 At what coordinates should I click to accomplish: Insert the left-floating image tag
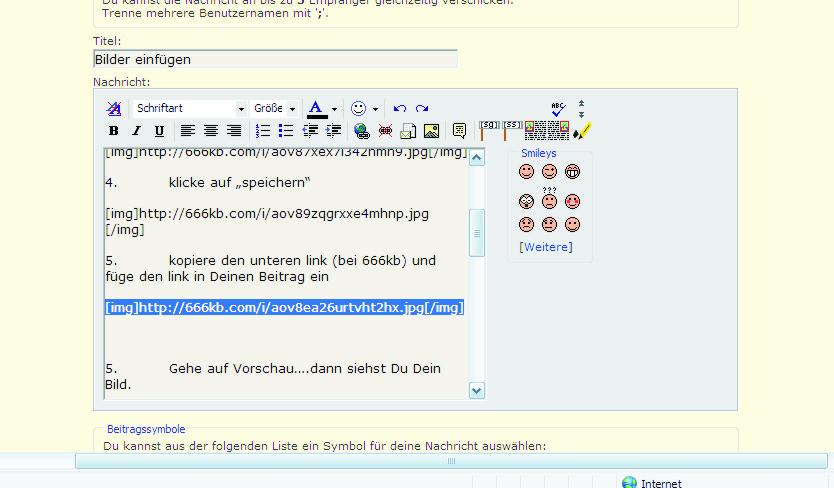tap(535, 131)
